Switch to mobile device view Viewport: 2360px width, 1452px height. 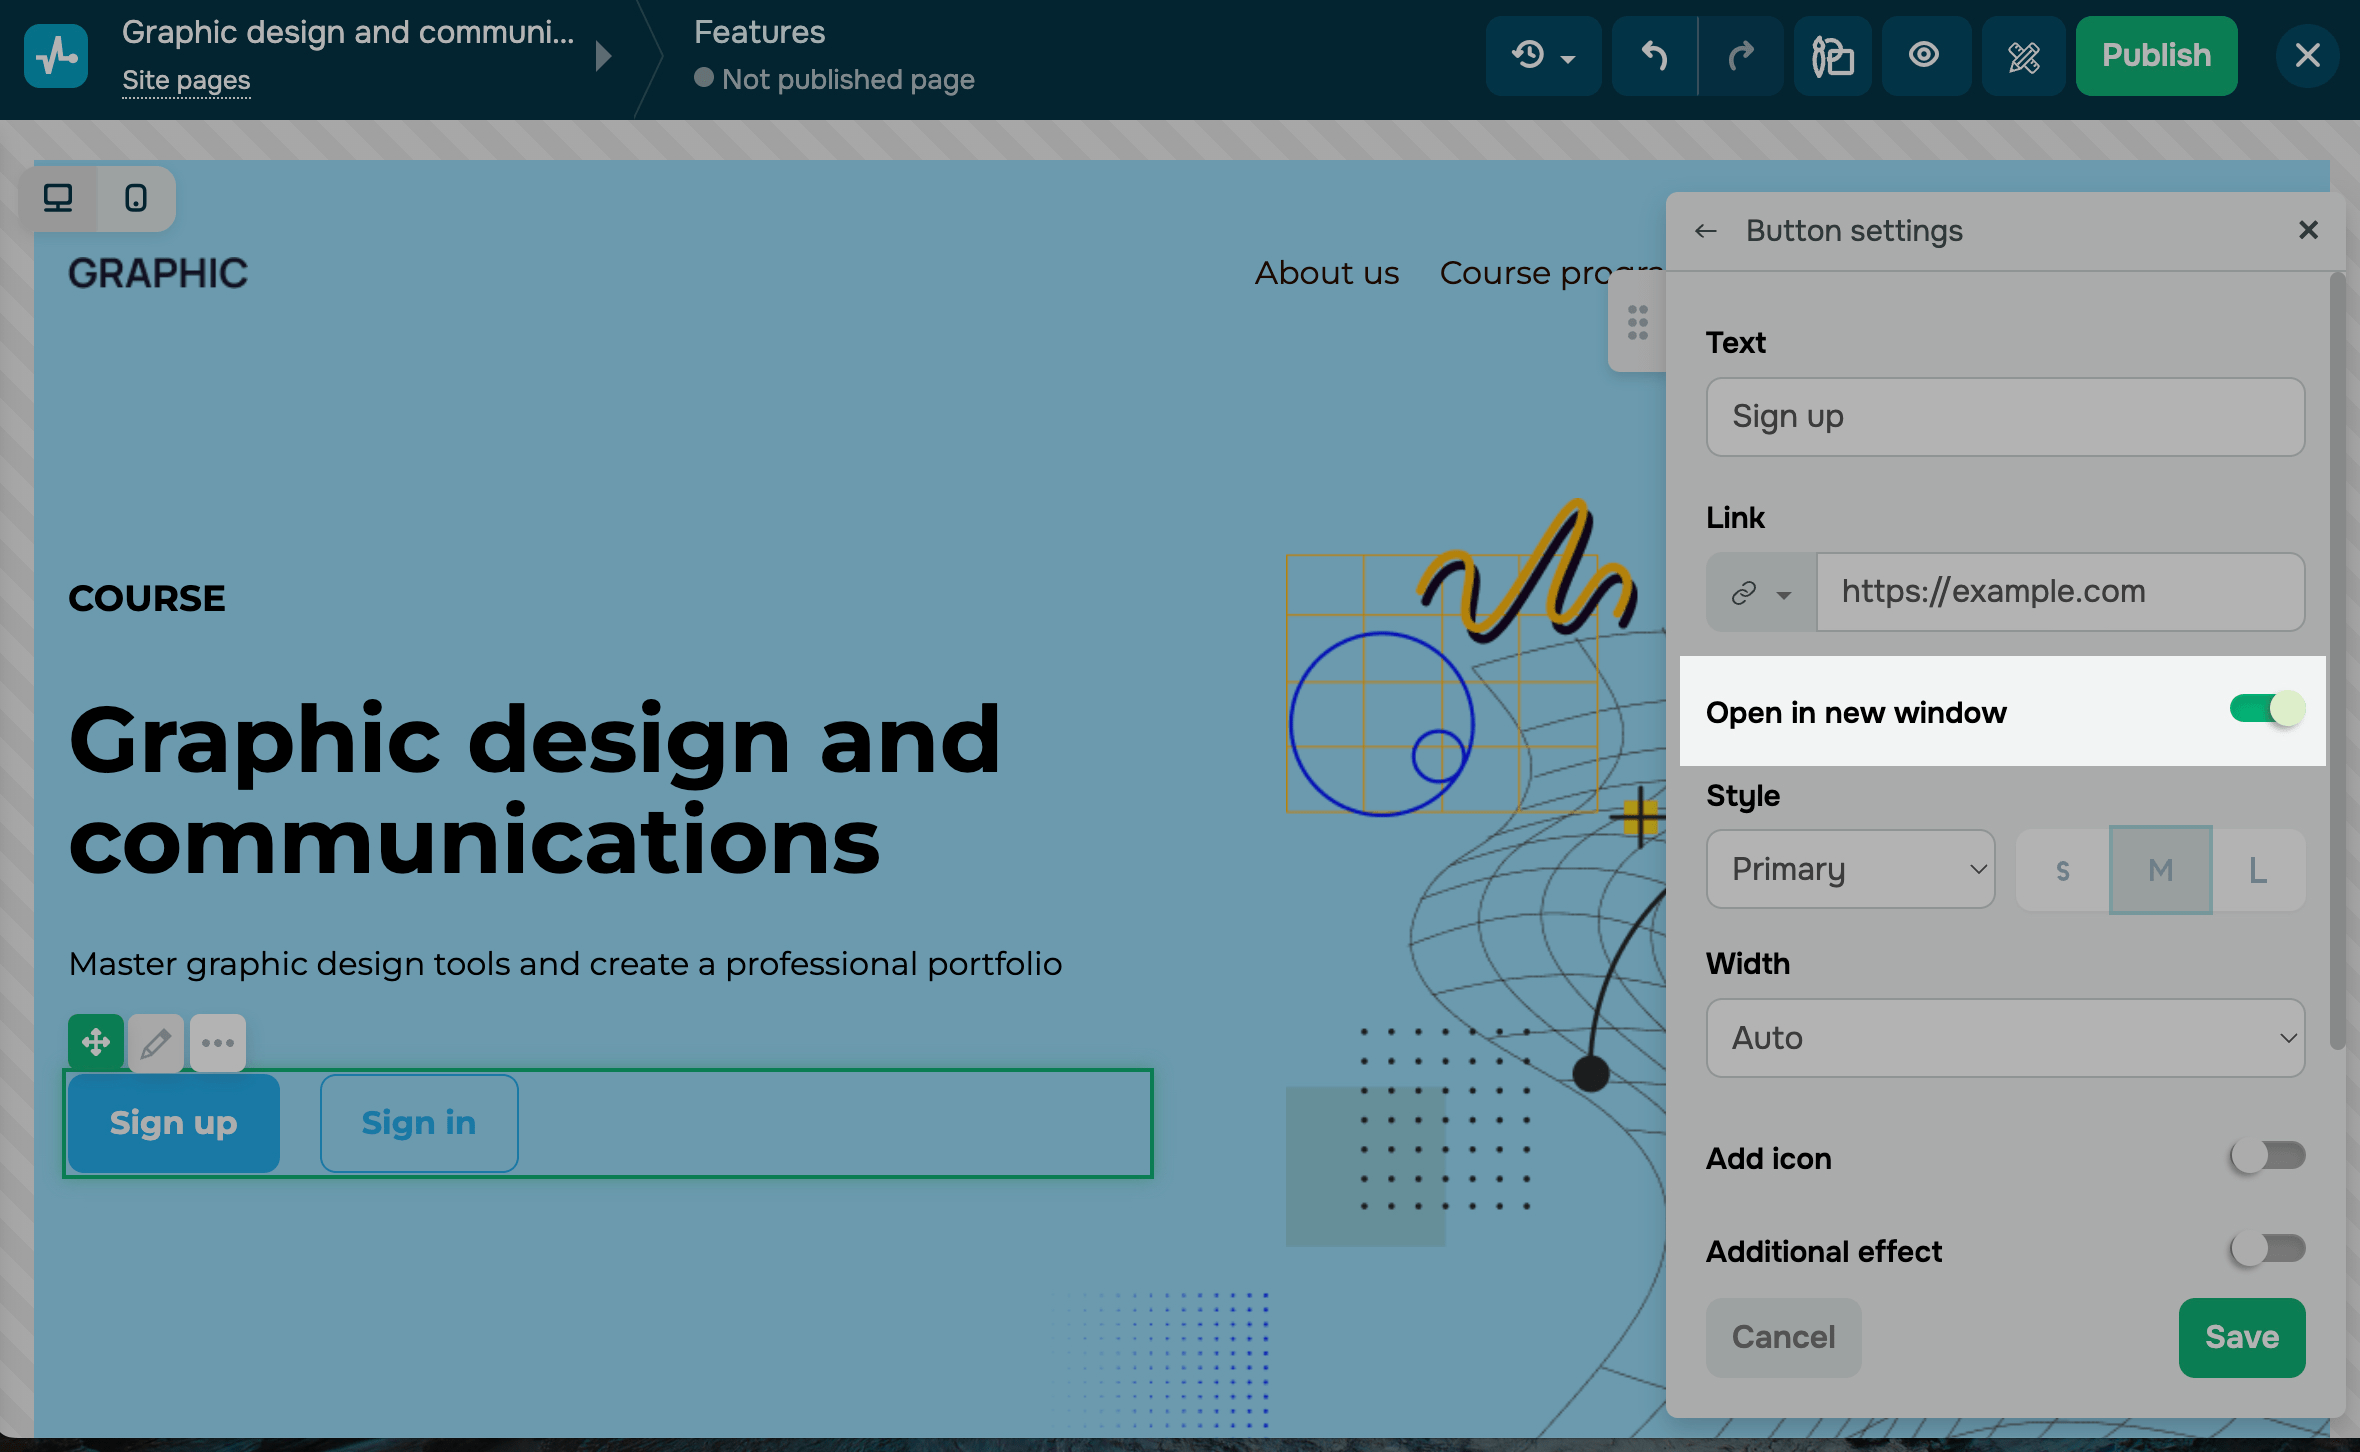pyautogui.click(x=136, y=198)
